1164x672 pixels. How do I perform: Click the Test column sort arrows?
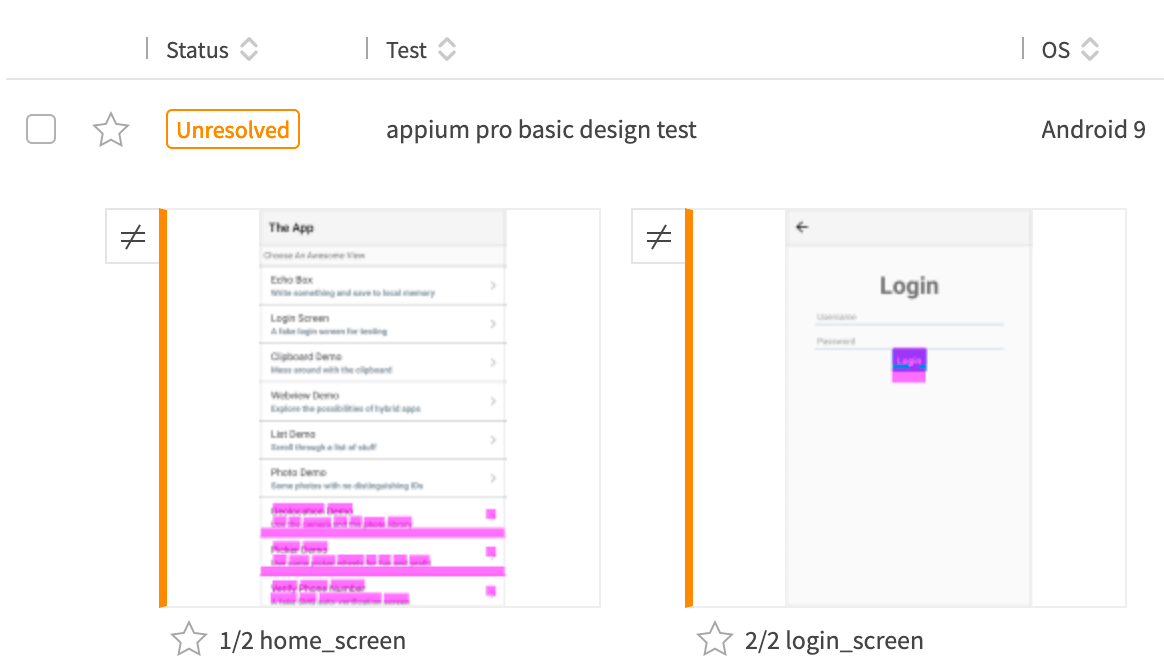click(447, 49)
